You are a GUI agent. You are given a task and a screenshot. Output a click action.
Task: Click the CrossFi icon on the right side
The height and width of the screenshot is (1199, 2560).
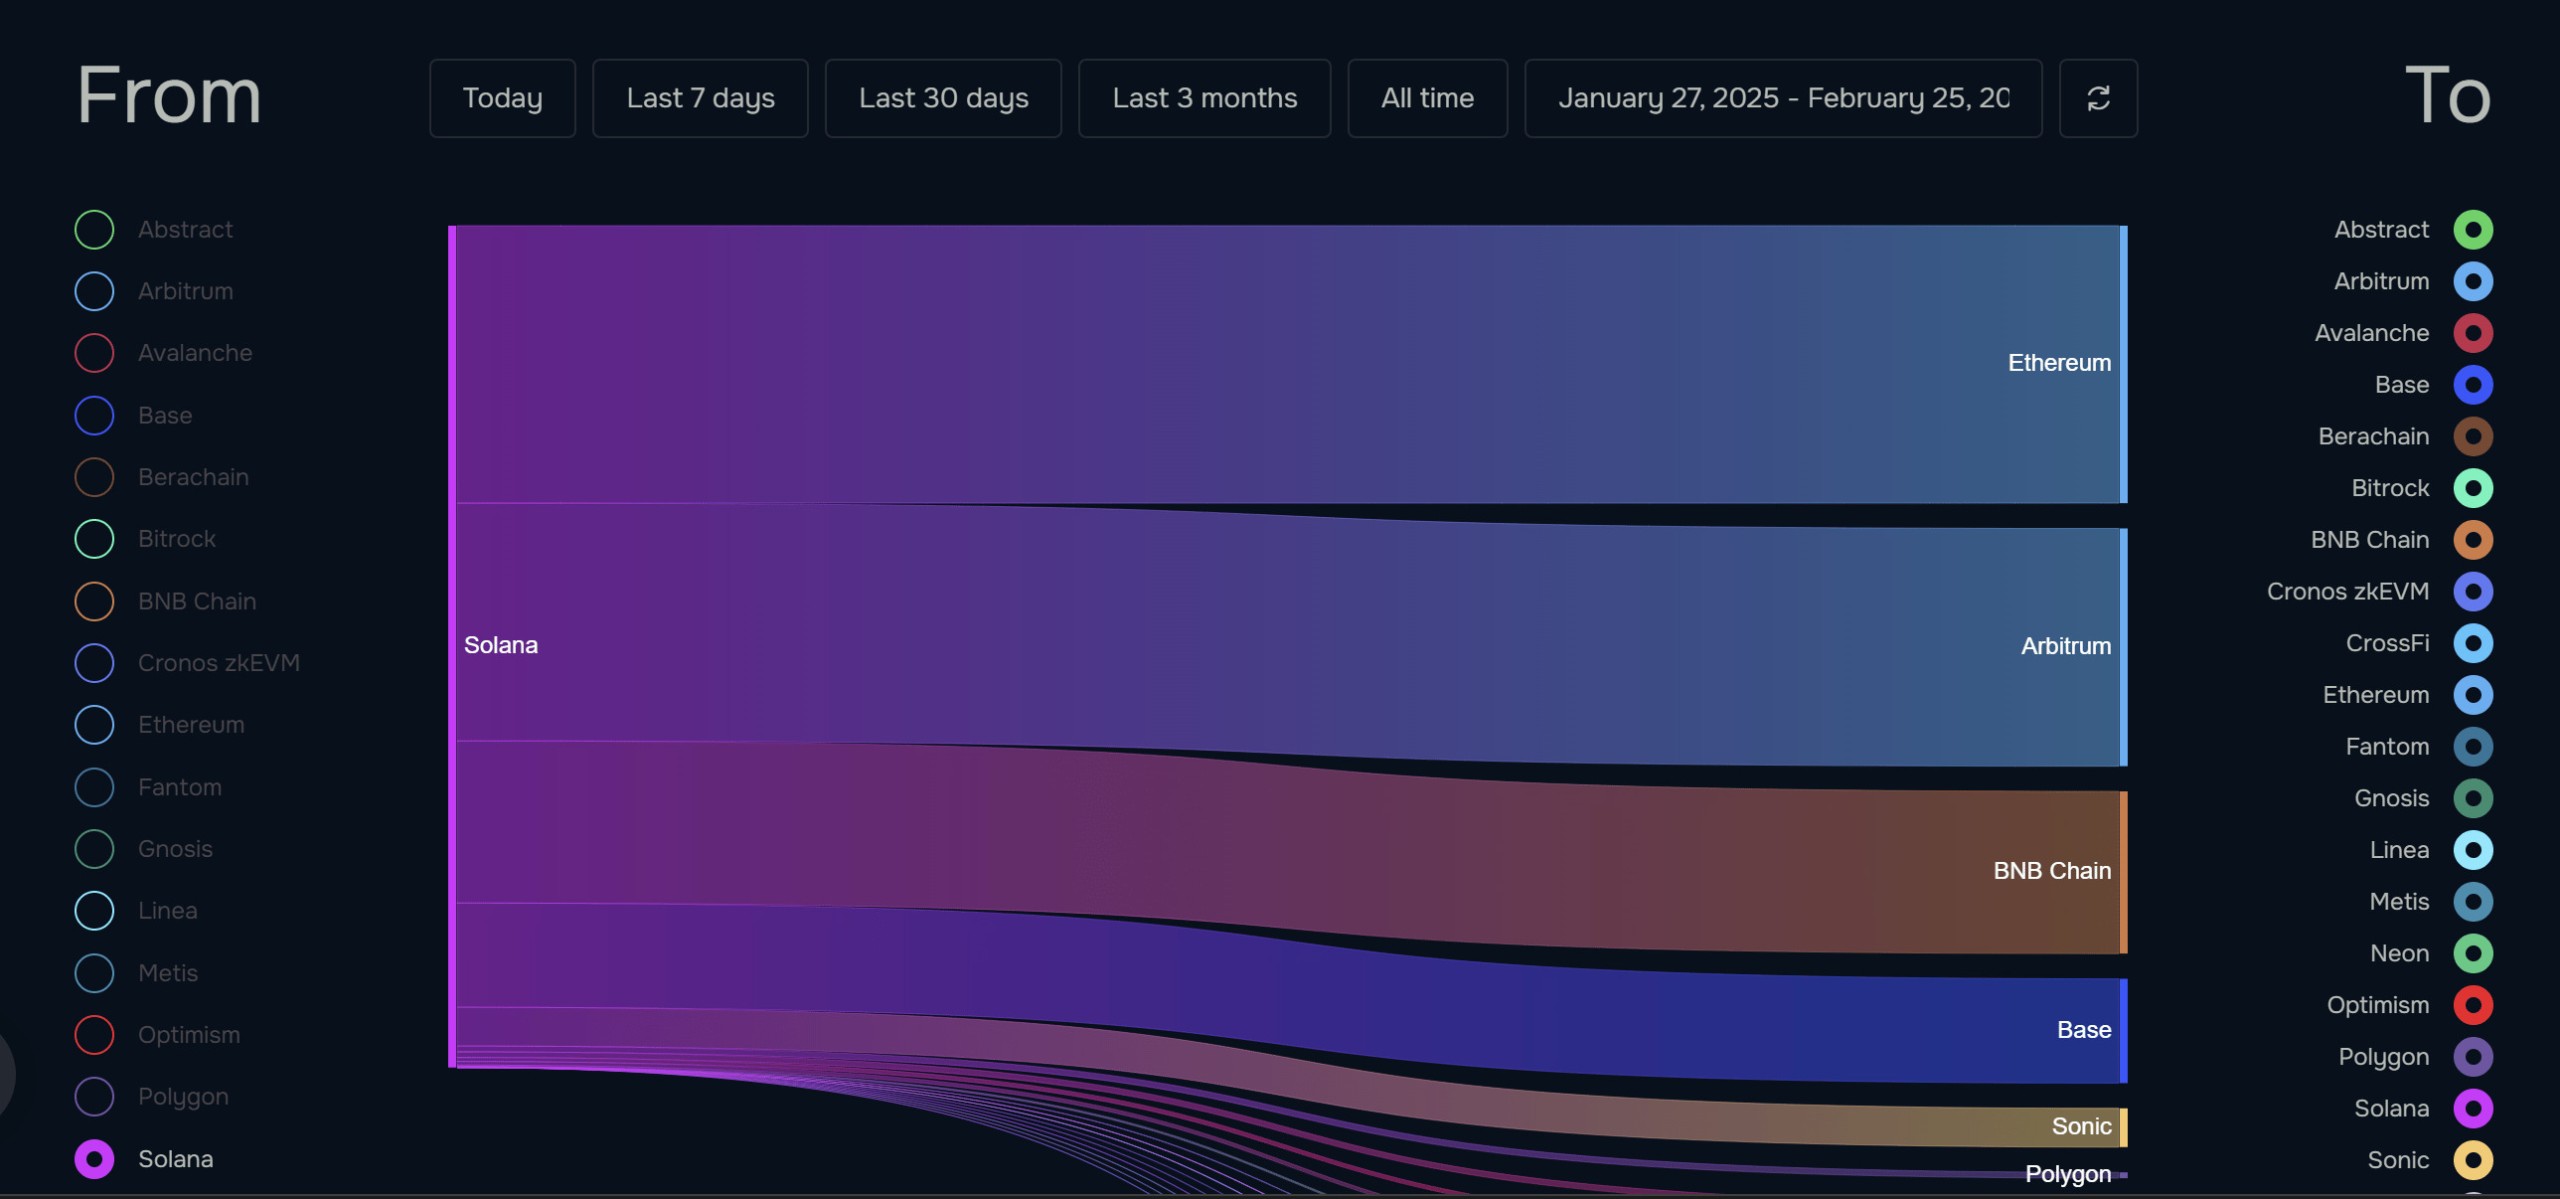[x=2475, y=643]
